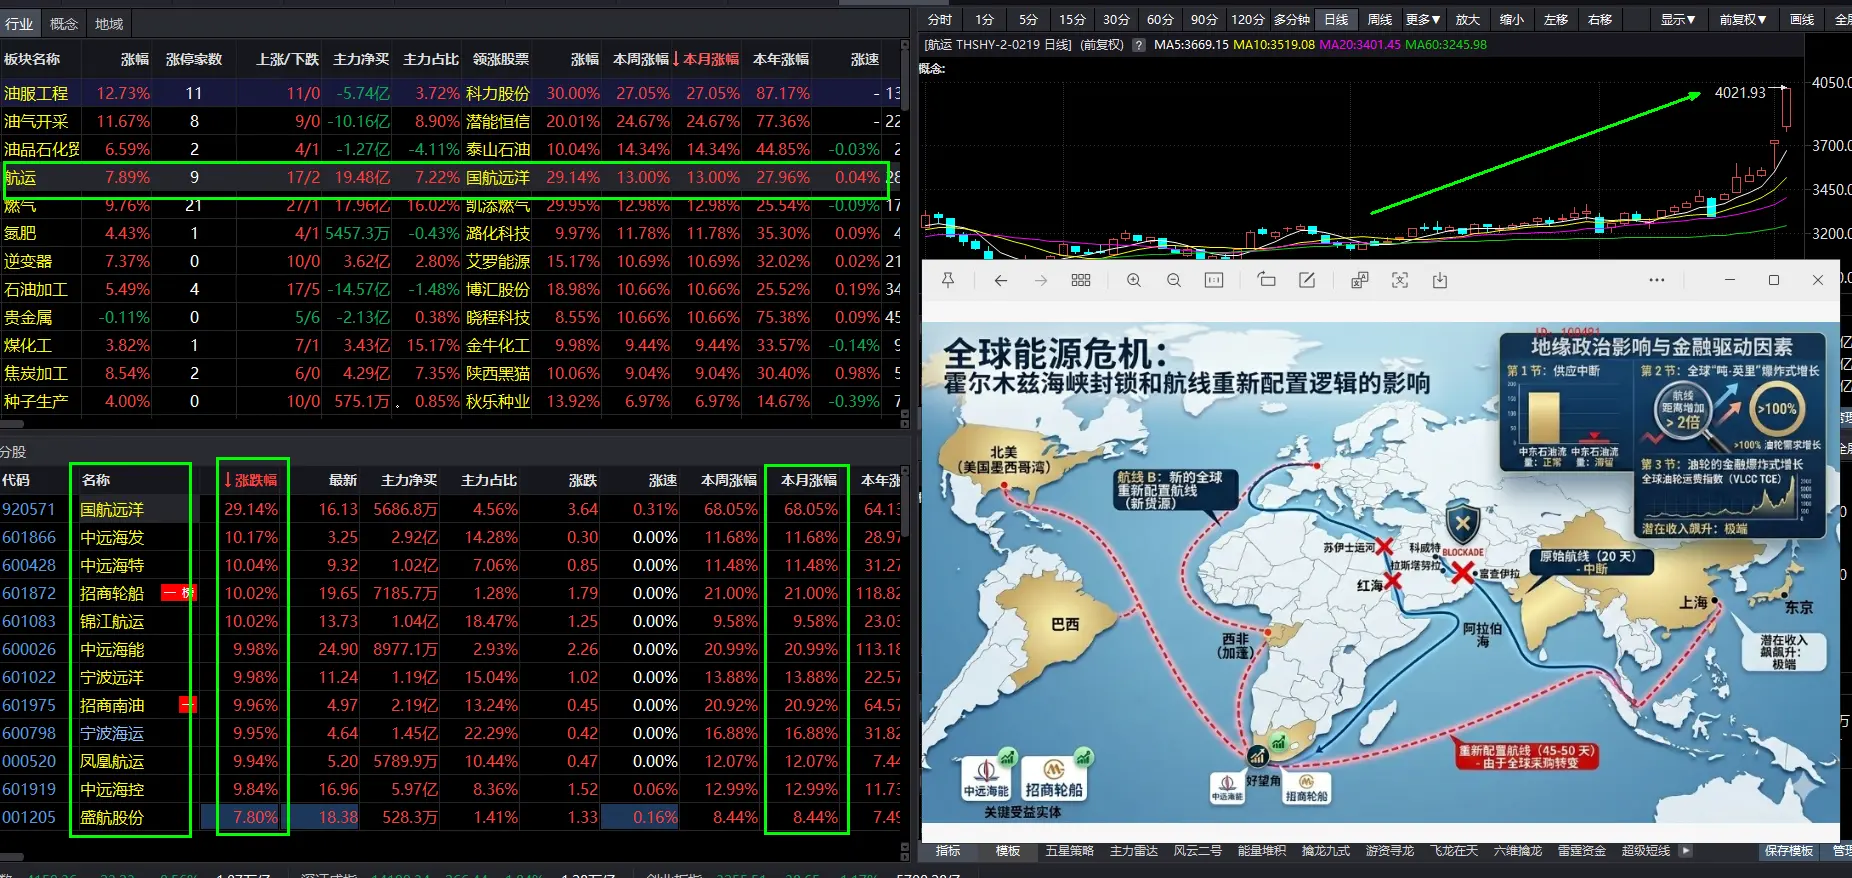Maximize the image viewer window
The width and height of the screenshot is (1852, 878).
click(x=1774, y=281)
